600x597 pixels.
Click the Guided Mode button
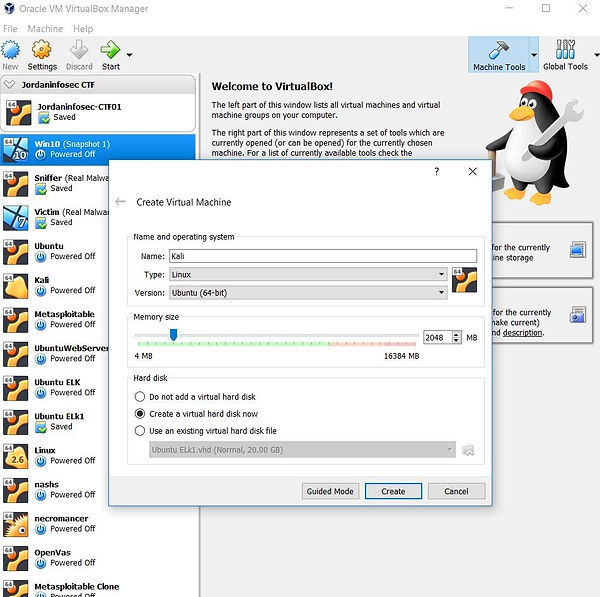[330, 491]
